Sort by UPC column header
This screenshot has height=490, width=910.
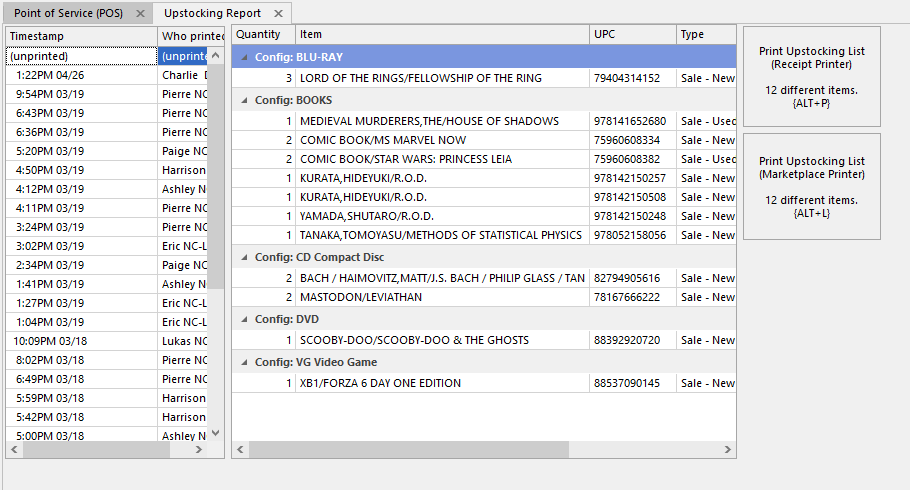coord(633,34)
